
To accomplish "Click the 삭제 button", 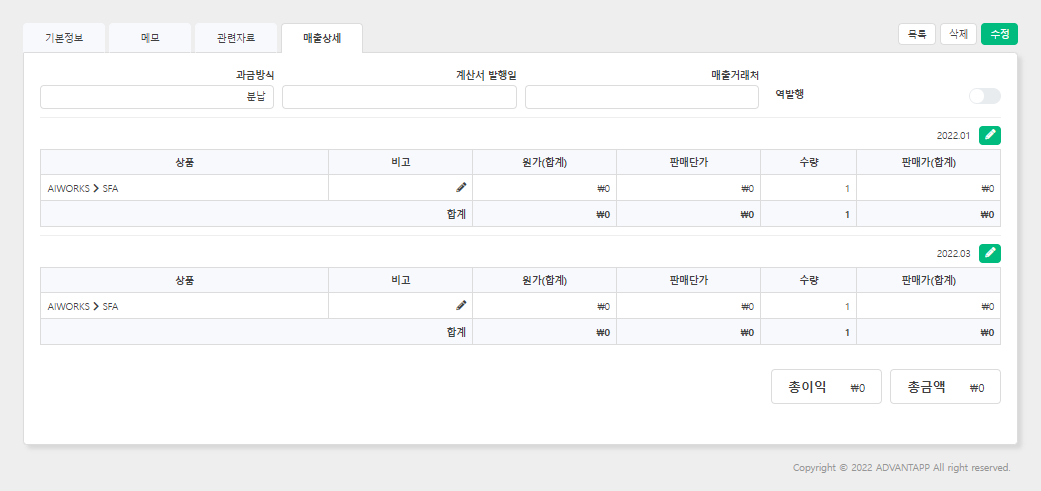I will tap(958, 34).
